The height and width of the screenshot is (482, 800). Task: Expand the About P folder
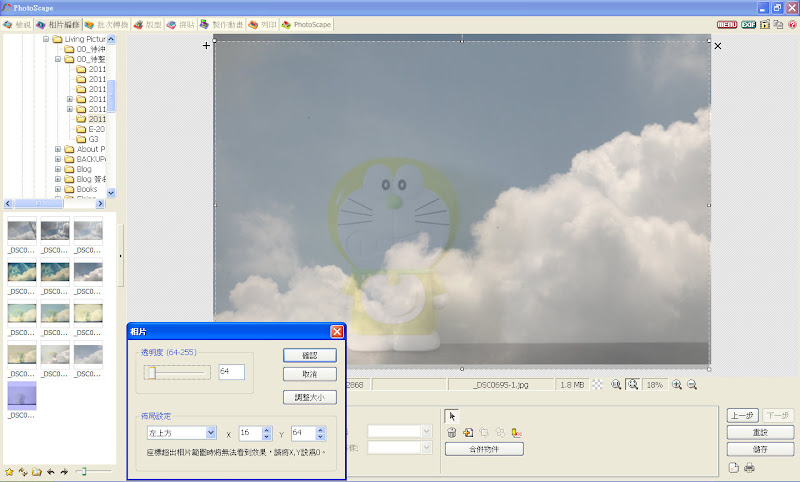tap(58, 149)
